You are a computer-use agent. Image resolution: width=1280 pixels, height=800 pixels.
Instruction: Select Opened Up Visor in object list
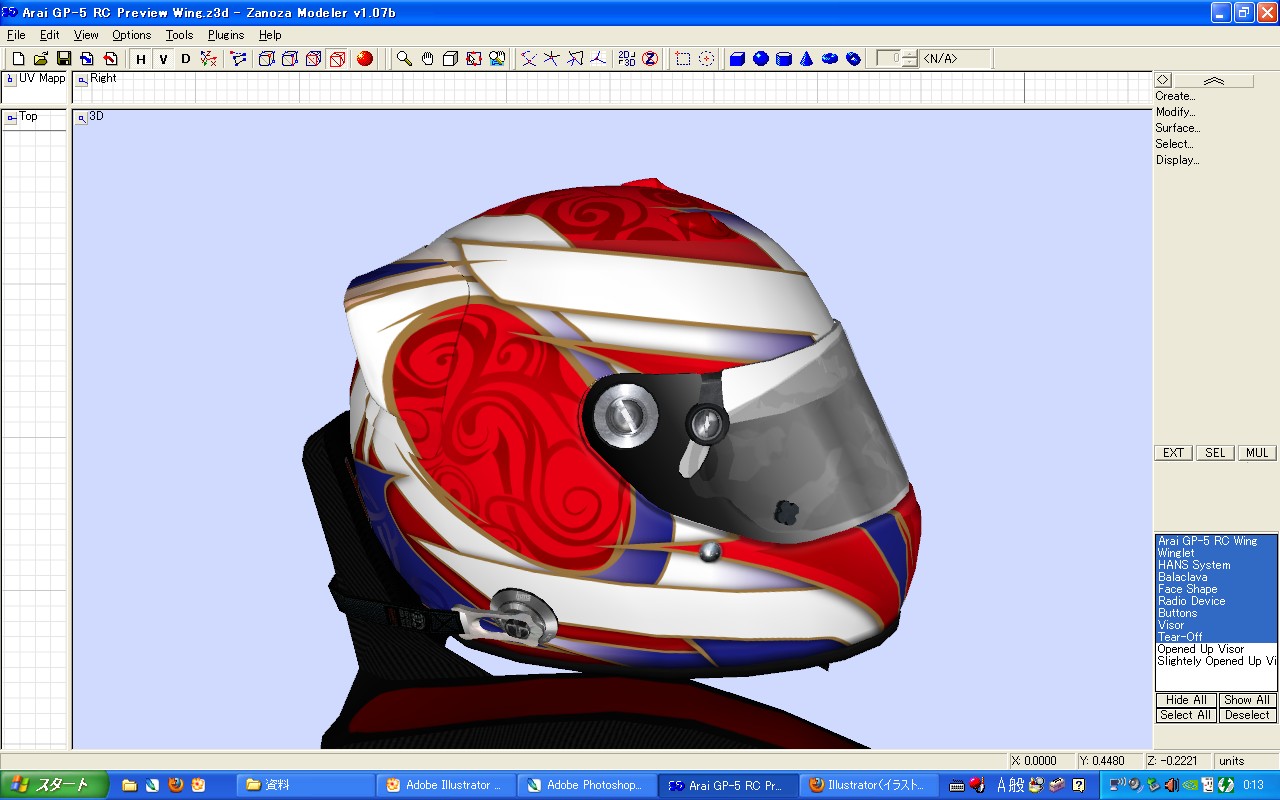[1200, 649]
